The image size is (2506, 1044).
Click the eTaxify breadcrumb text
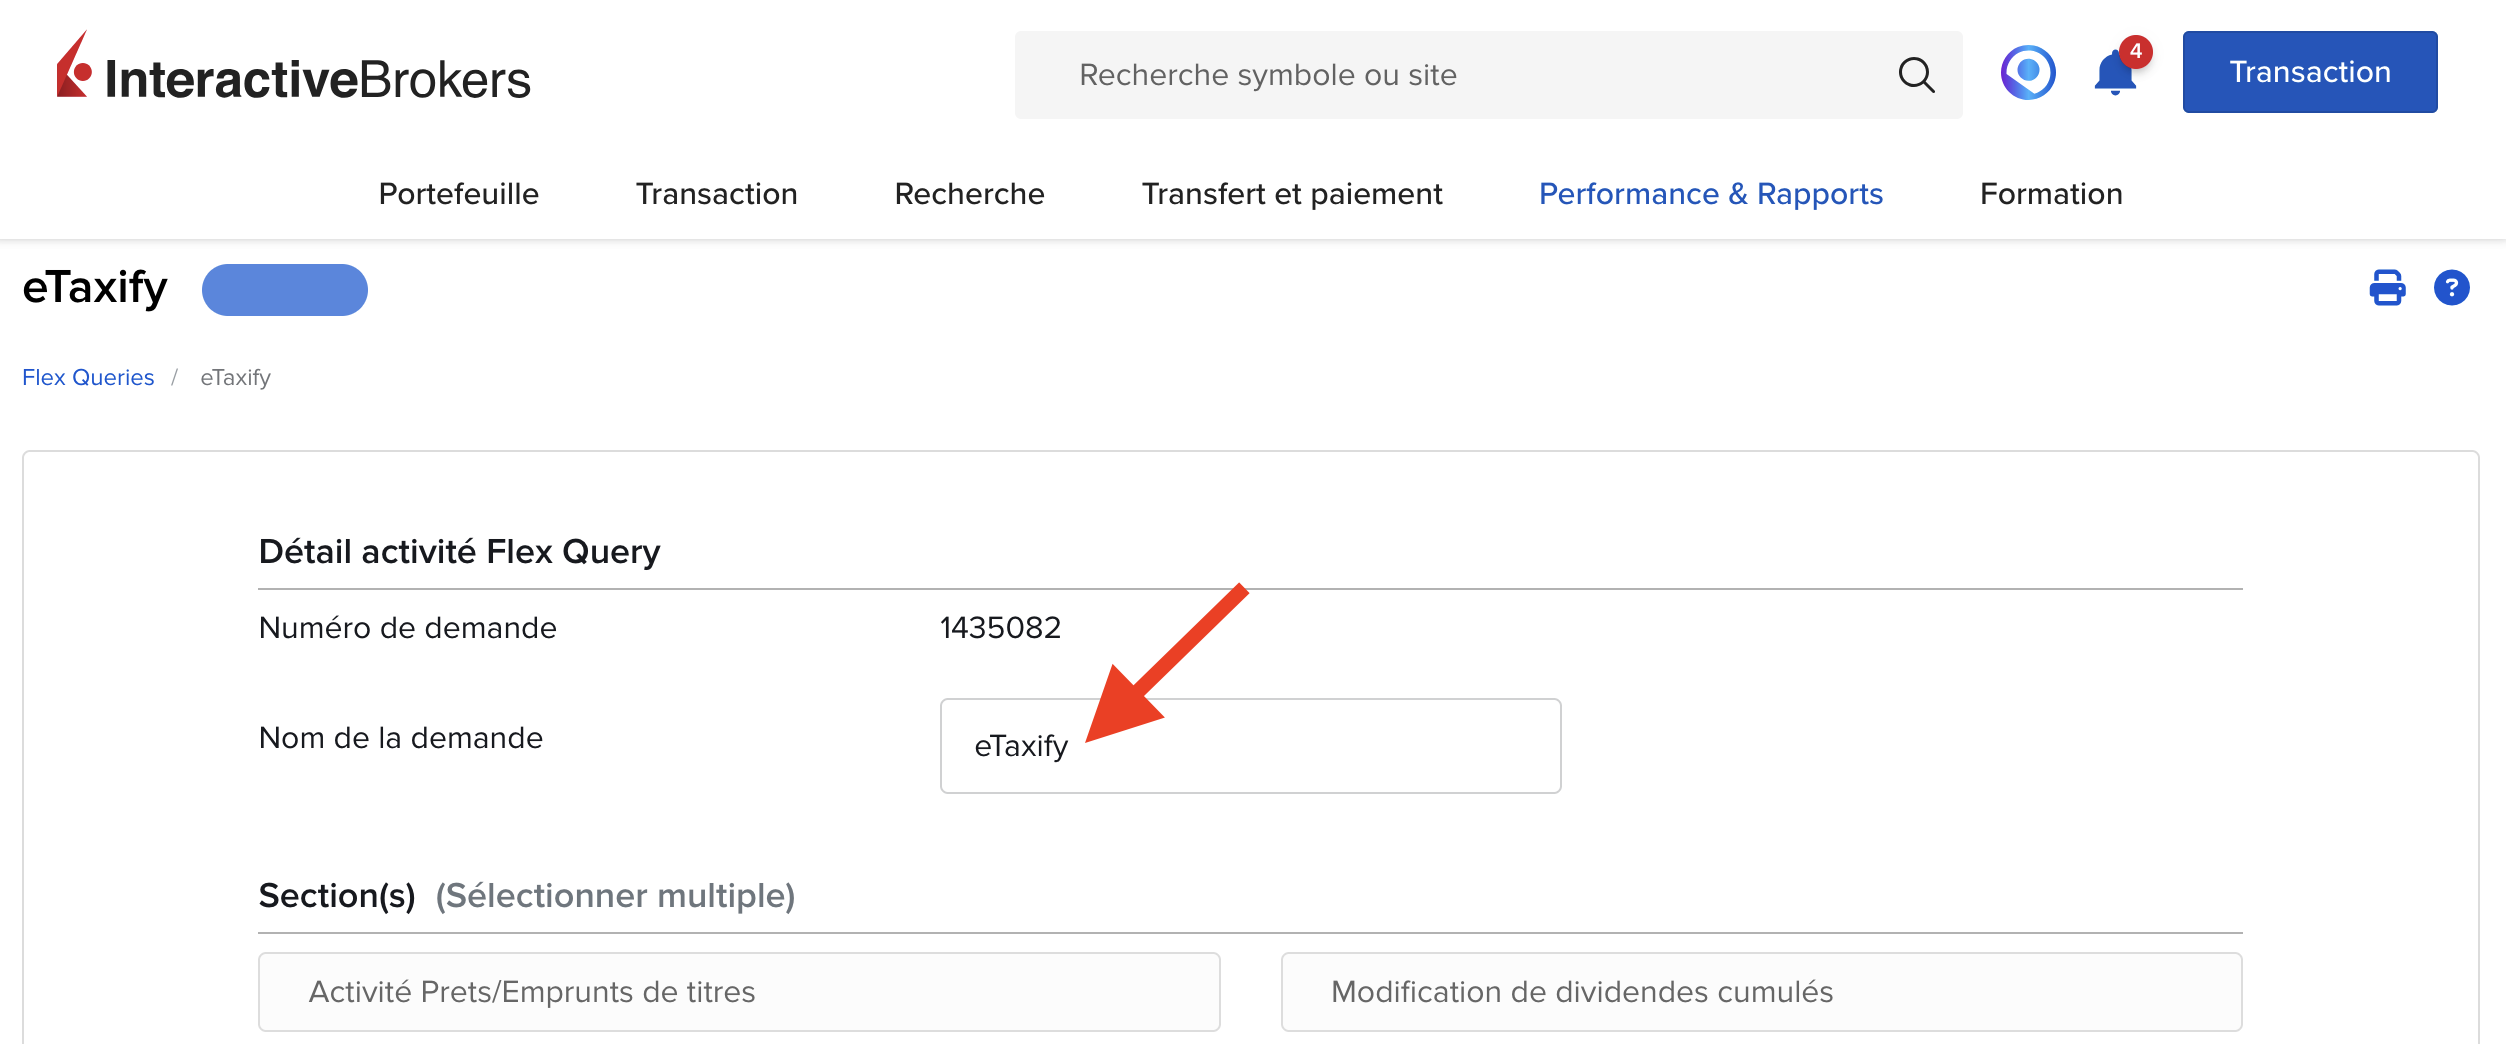point(236,378)
